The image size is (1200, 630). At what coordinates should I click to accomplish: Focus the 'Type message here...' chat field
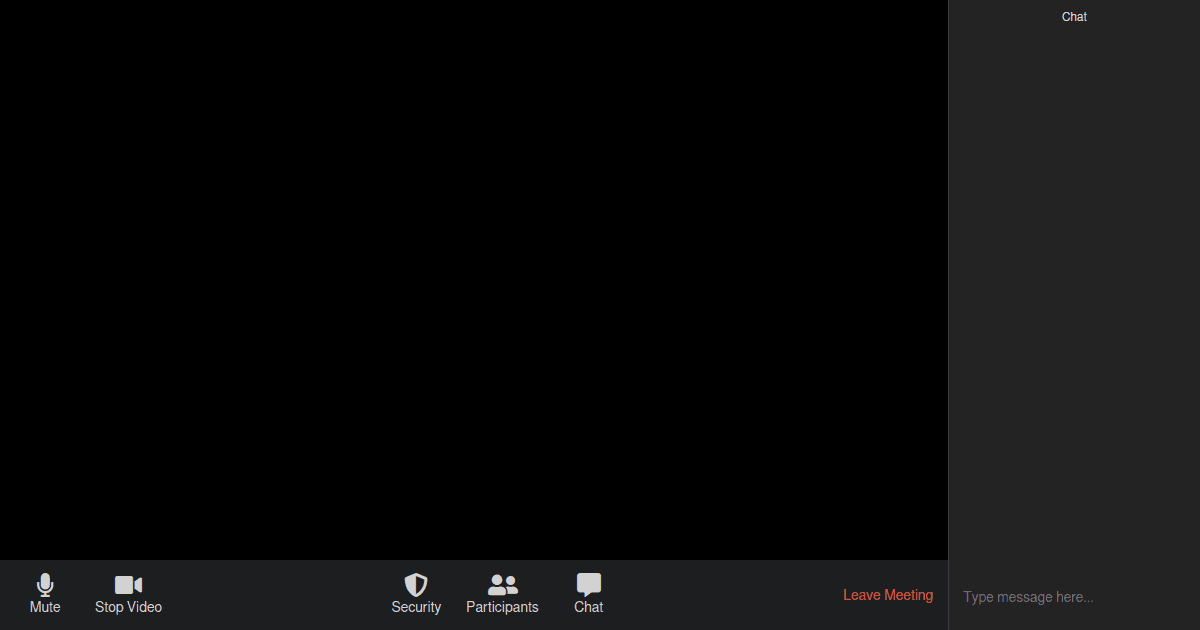coord(1075,597)
